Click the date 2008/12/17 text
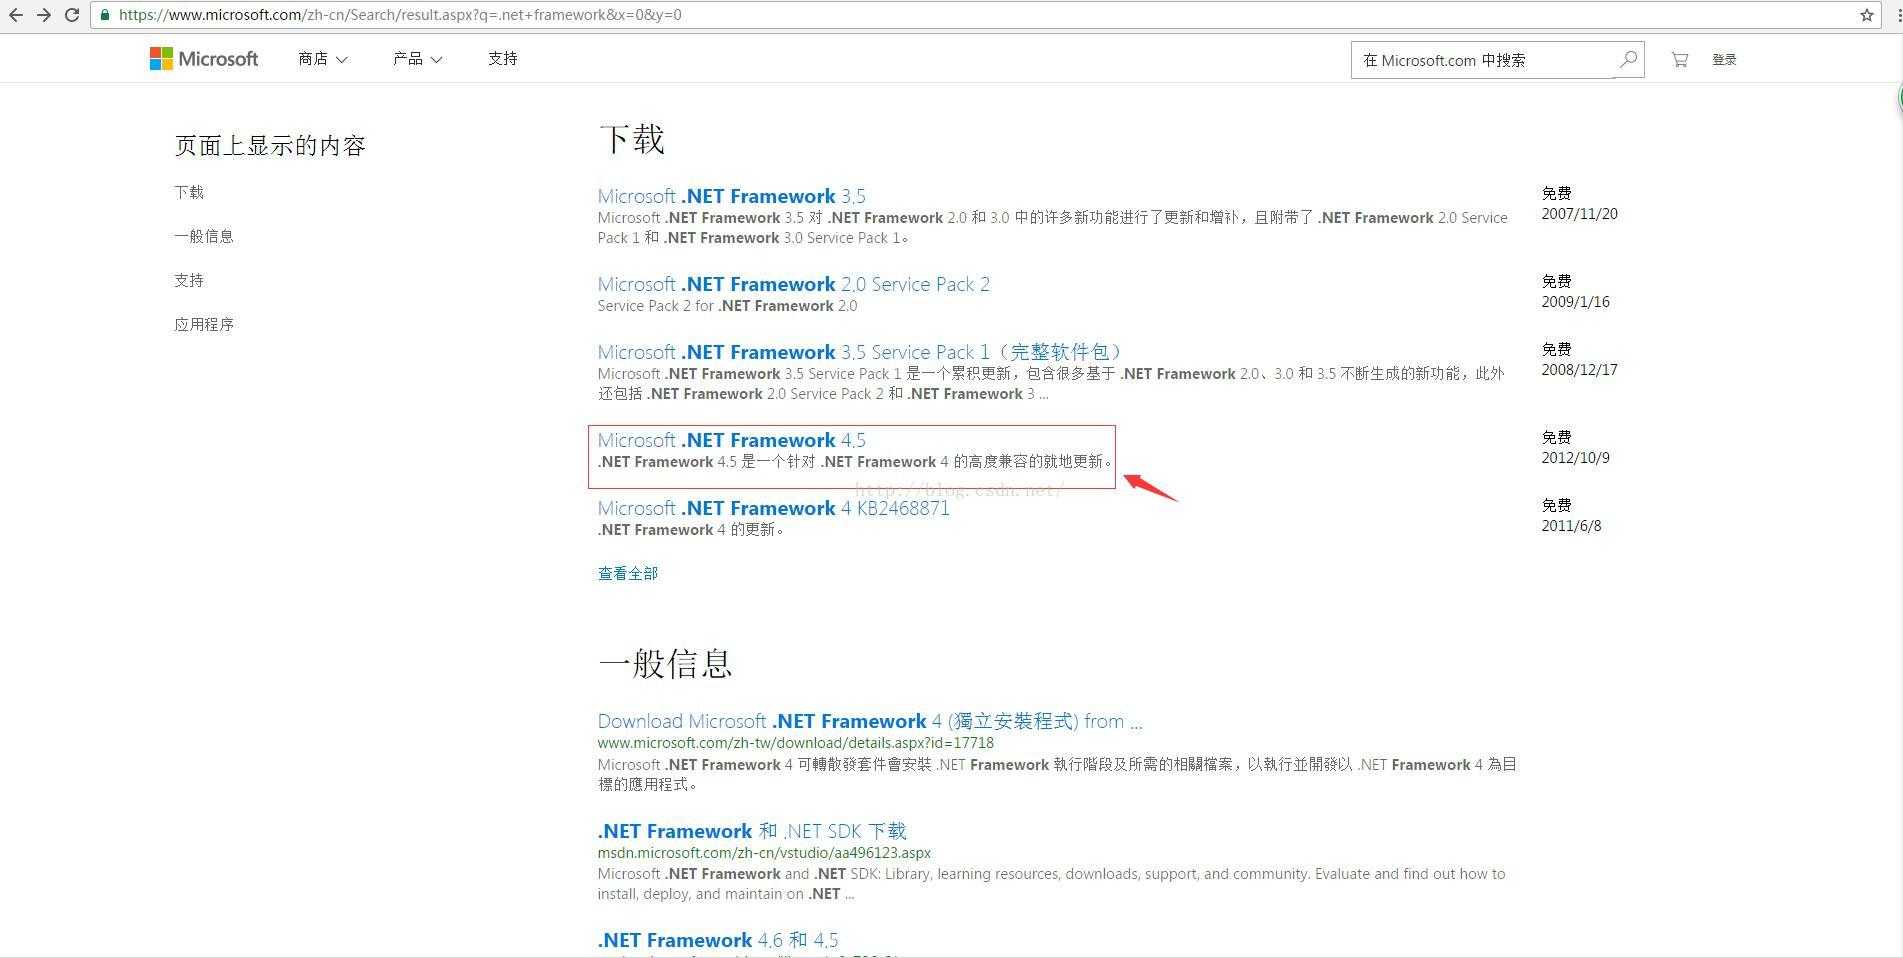This screenshot has height=958, width=1903. click(x=1579, y=370)
